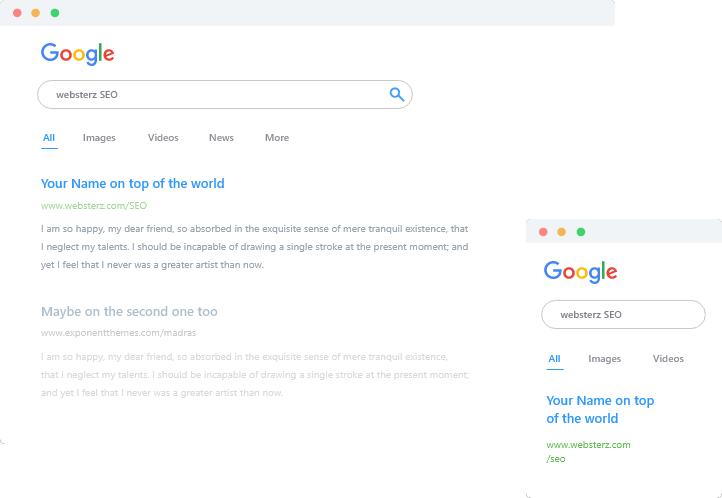Image resolution: width=722 pixels, height=498 pixels.
Task: Click the second result's faded line 'that I neglect my talents'
Action: pos(255,375)
